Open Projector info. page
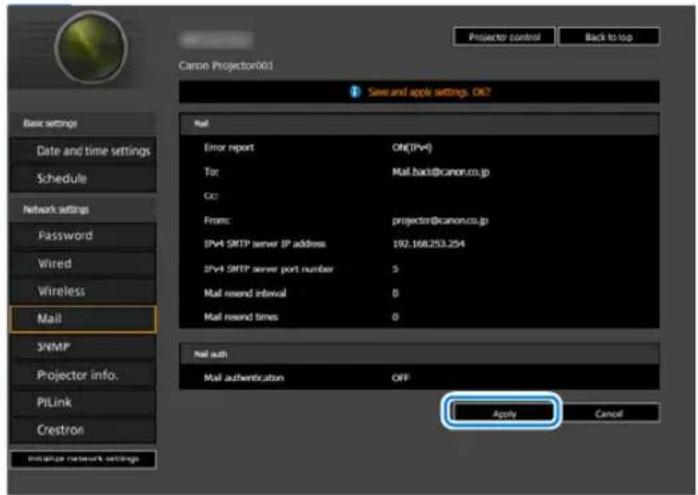This screenshot has width=698, height=495. [83, 375]
